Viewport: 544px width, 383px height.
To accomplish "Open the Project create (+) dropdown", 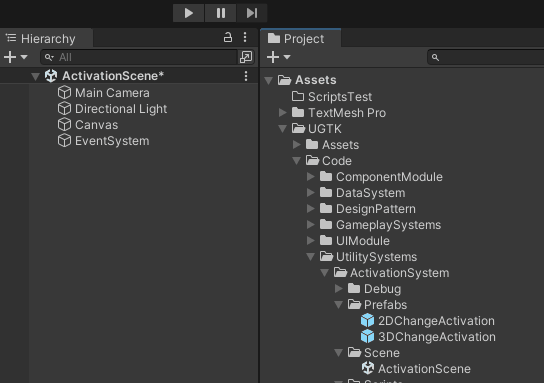I will [x=279, y=57].
